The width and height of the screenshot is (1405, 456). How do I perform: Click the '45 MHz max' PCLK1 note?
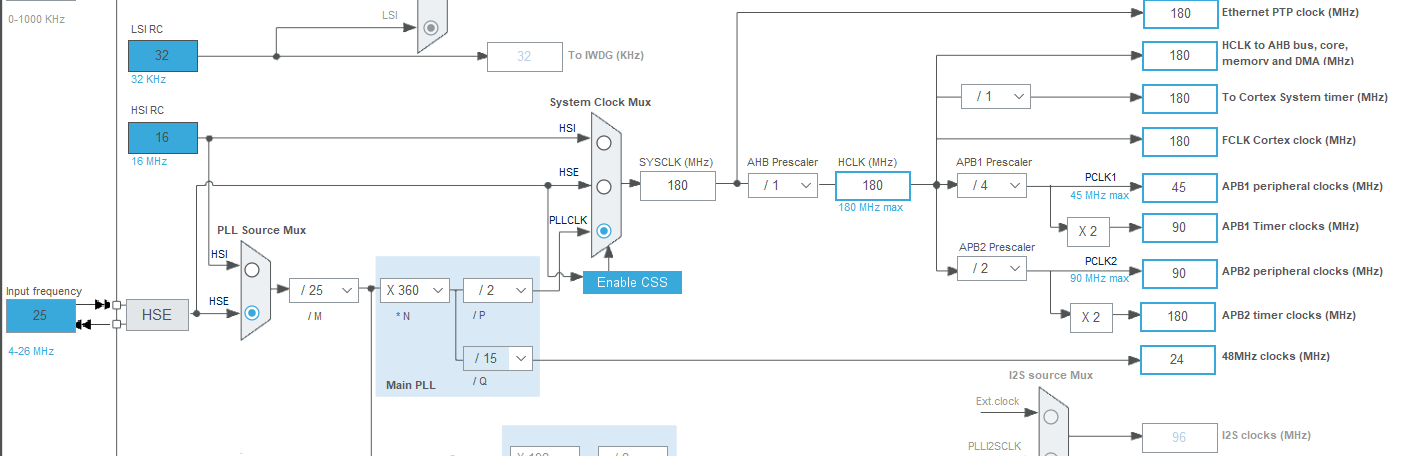1099,195
